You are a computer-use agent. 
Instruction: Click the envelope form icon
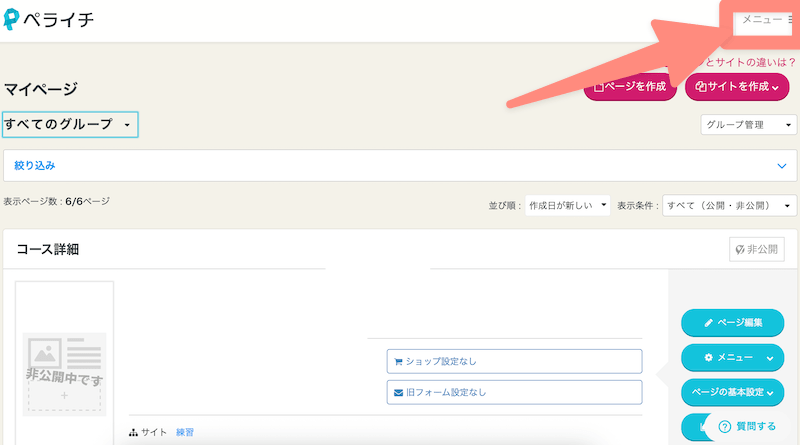[397, 392]
